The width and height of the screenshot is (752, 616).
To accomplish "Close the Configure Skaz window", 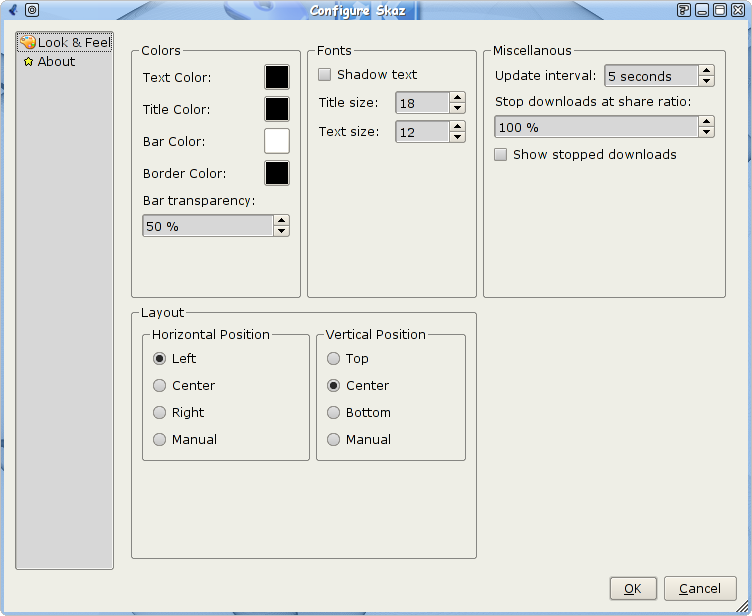I will click(738, 10).
